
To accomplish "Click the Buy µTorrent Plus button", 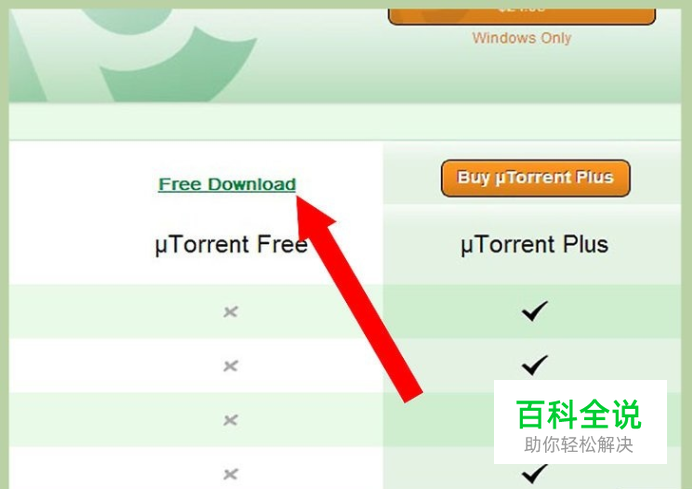I will [x=535, y=178].
